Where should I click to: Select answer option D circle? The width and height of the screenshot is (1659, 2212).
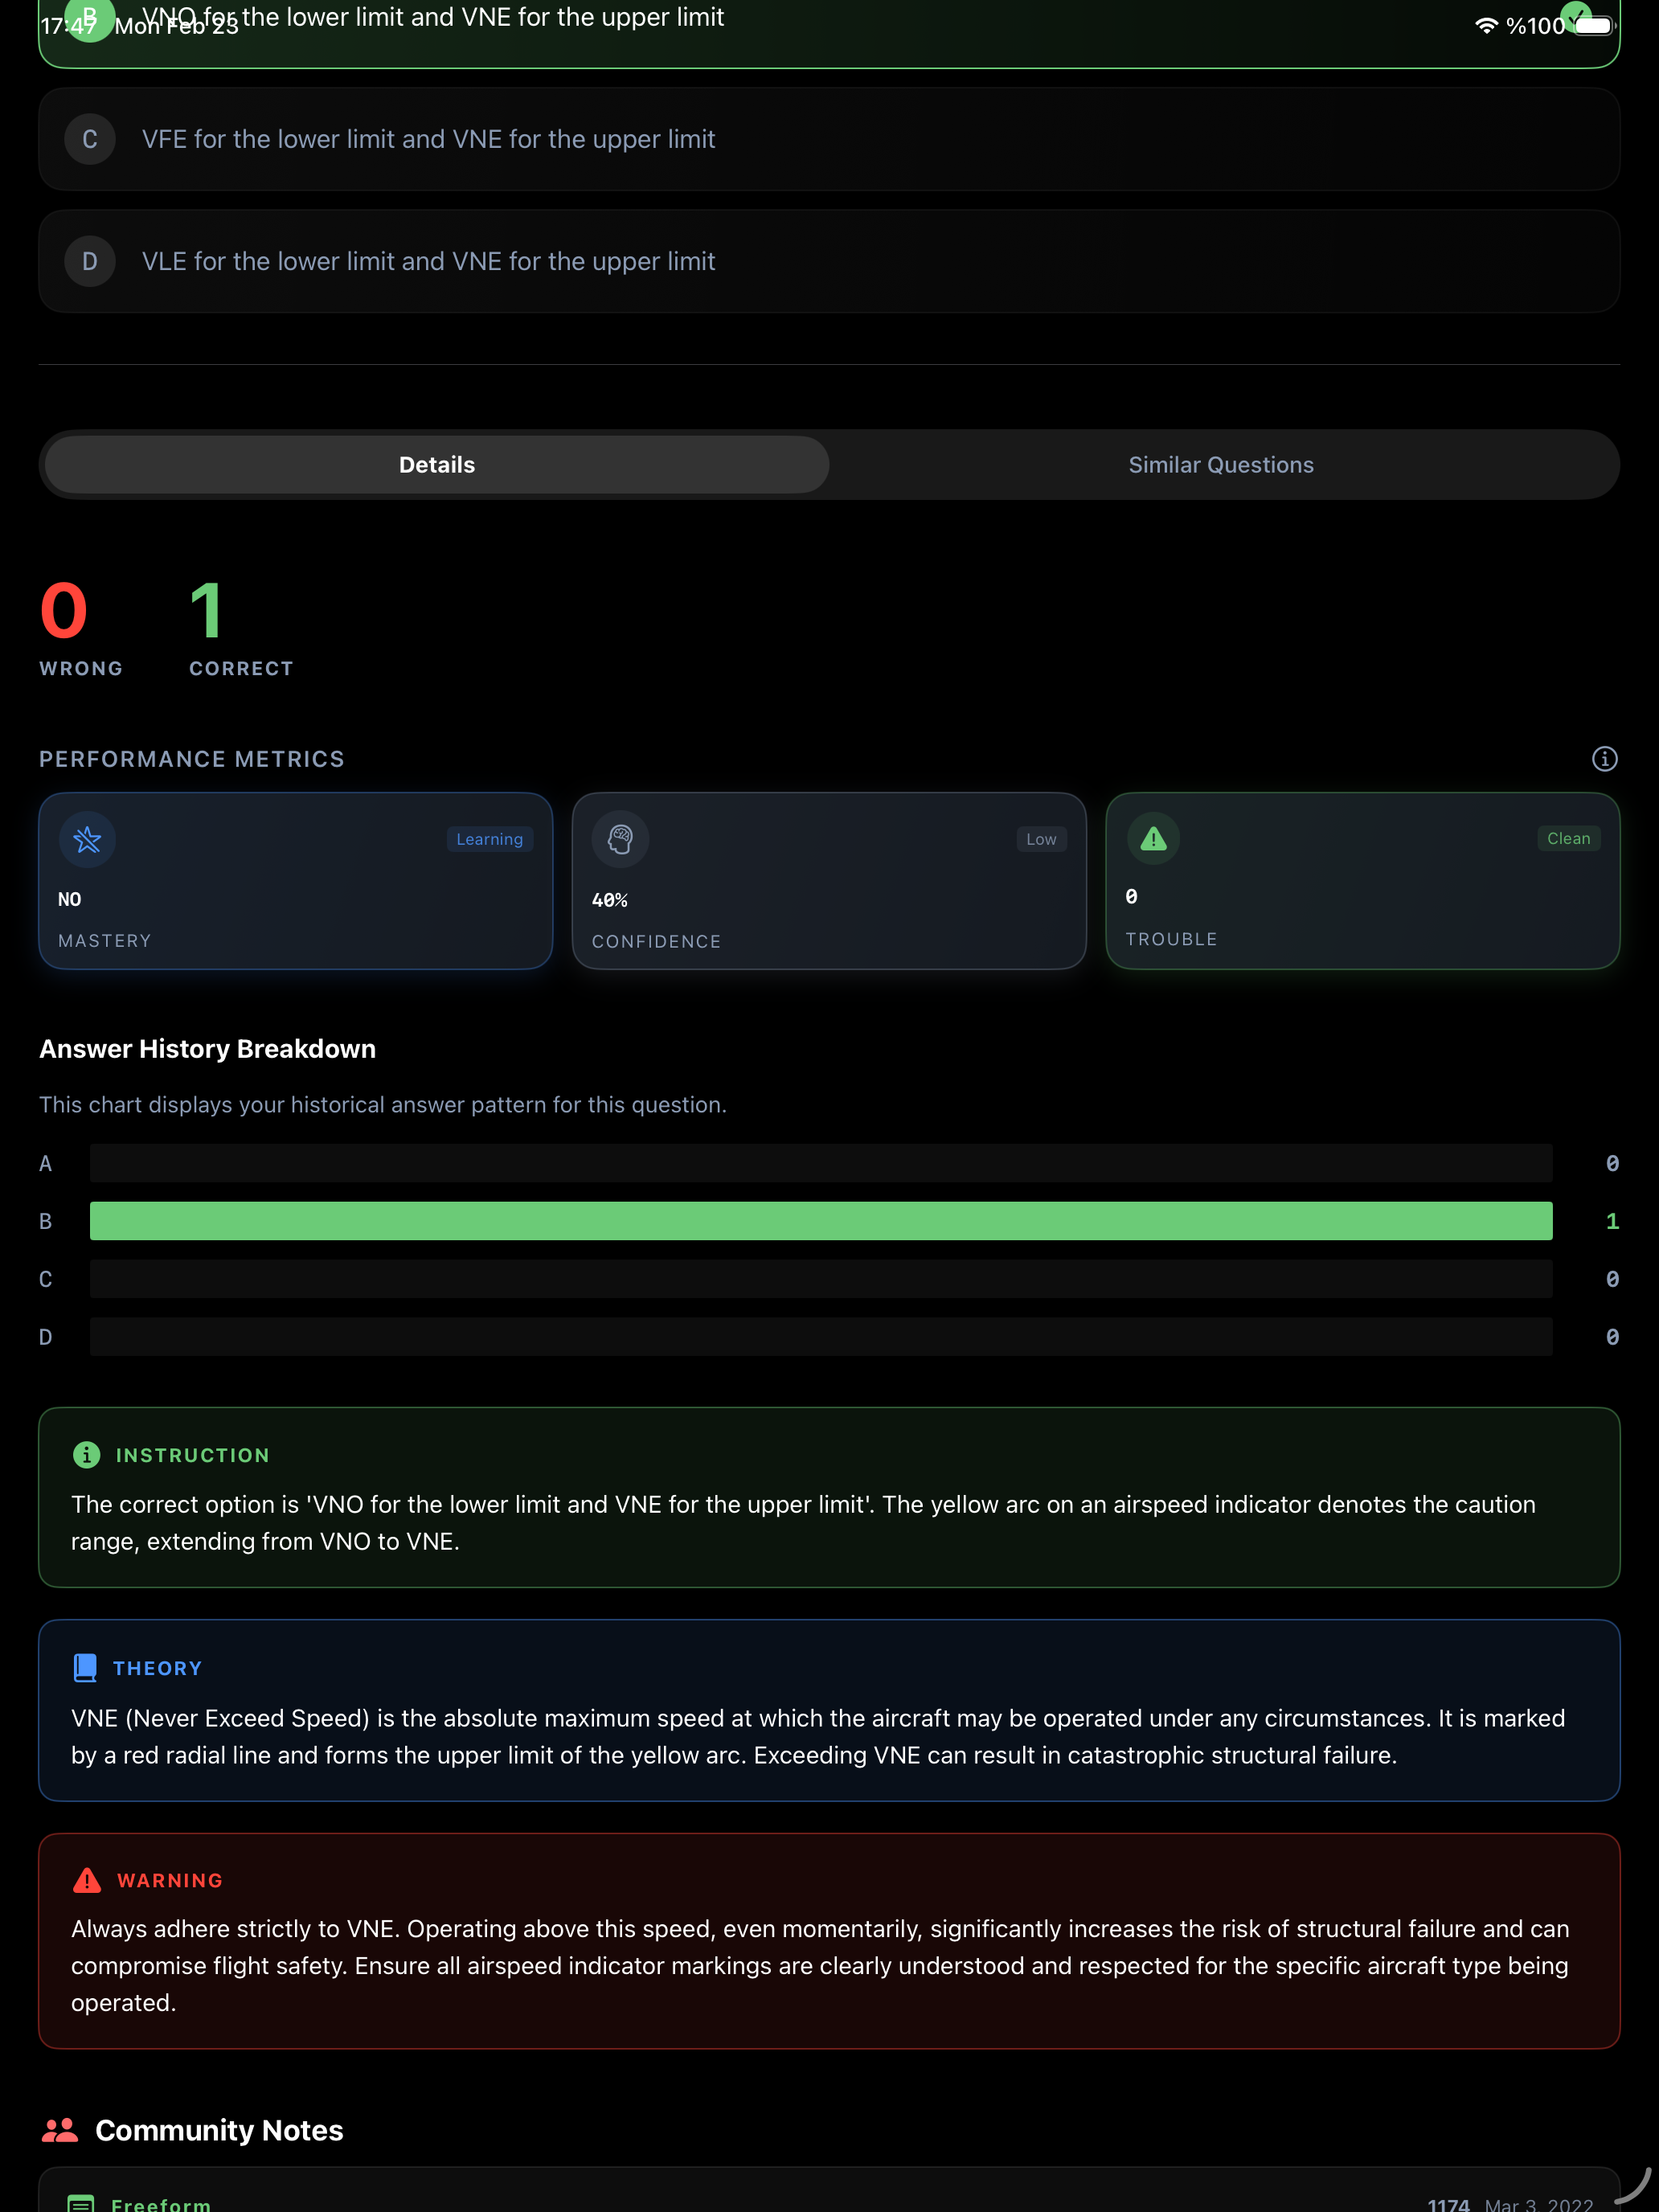click(x=90, y=261)
